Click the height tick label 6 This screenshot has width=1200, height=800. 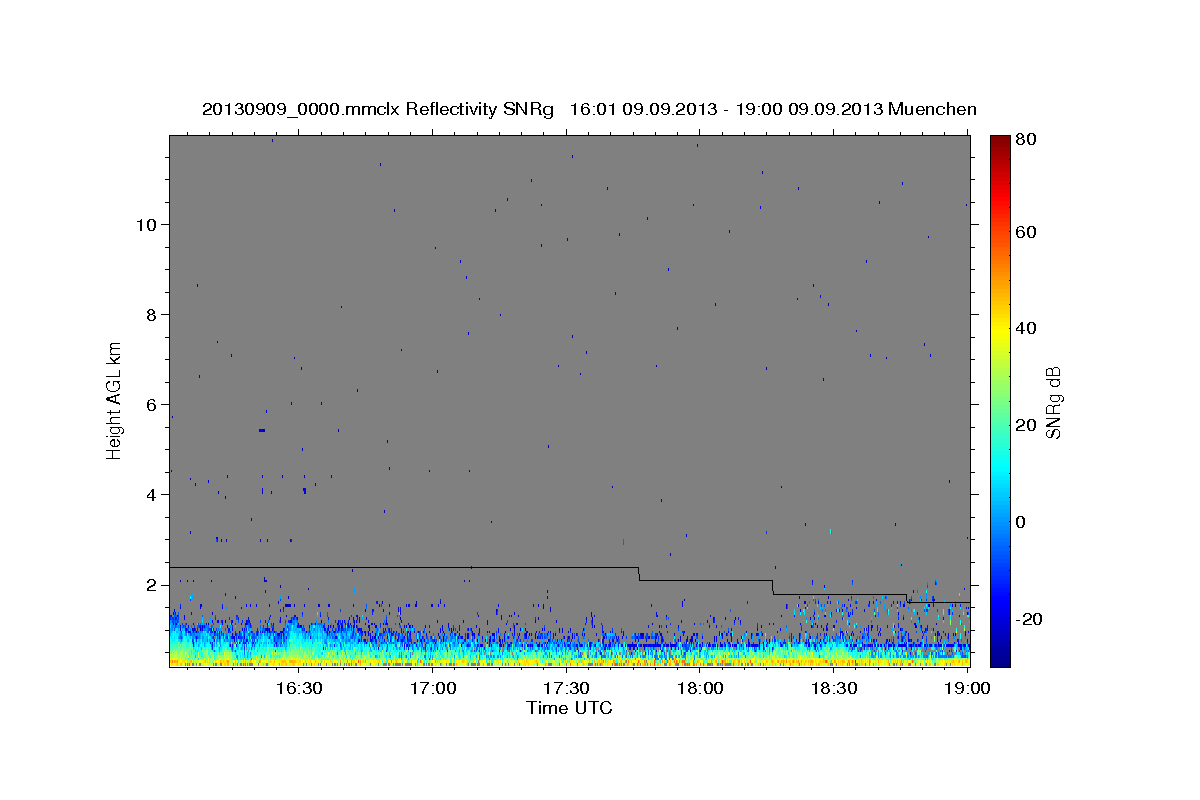(x=153, y=404)
